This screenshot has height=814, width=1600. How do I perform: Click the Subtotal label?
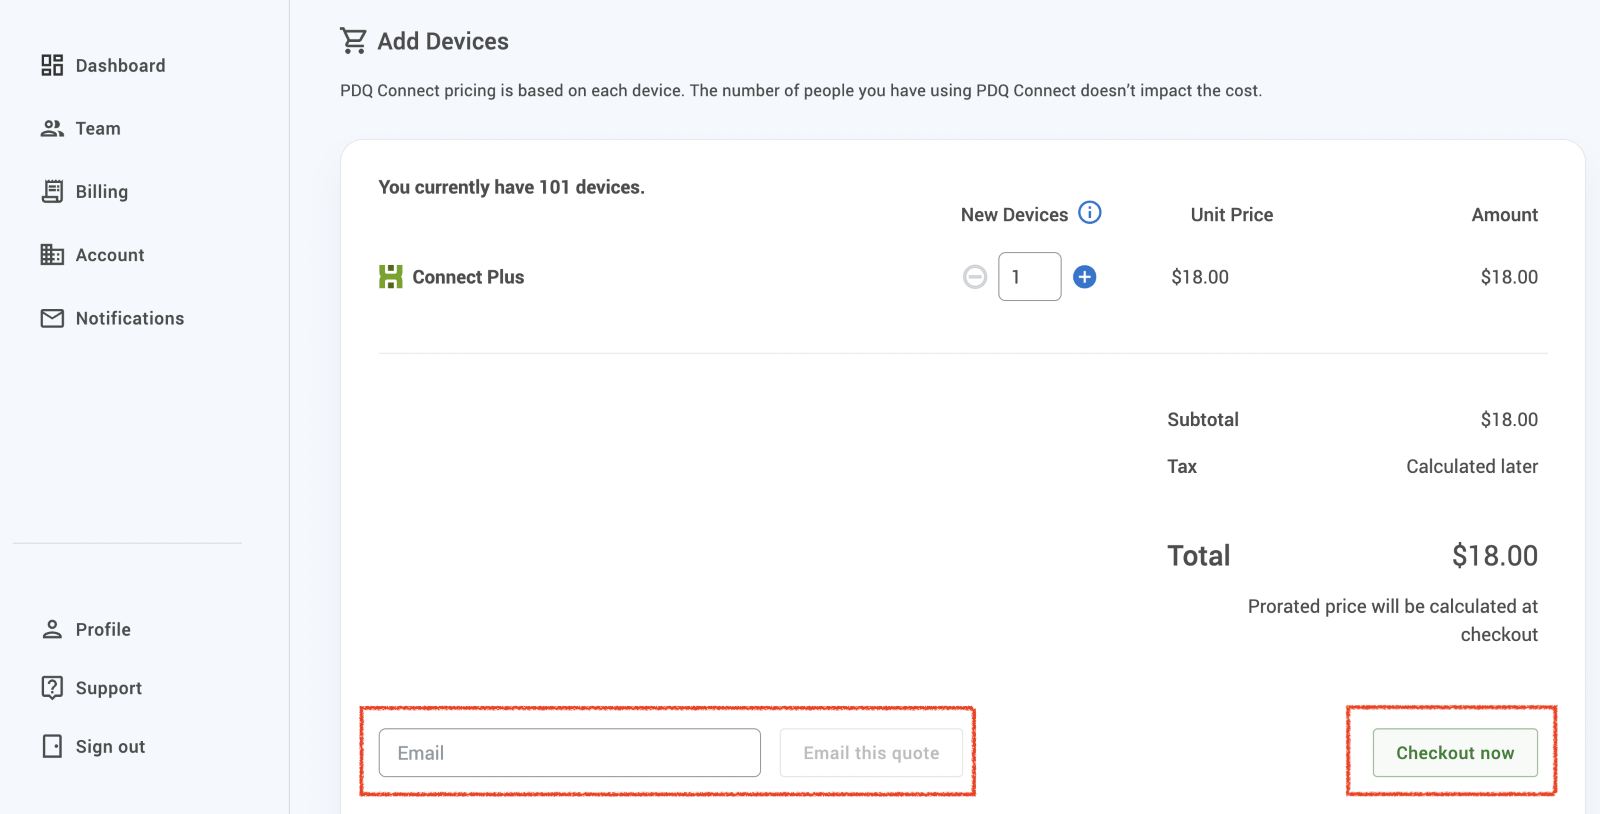(1203, 419)
